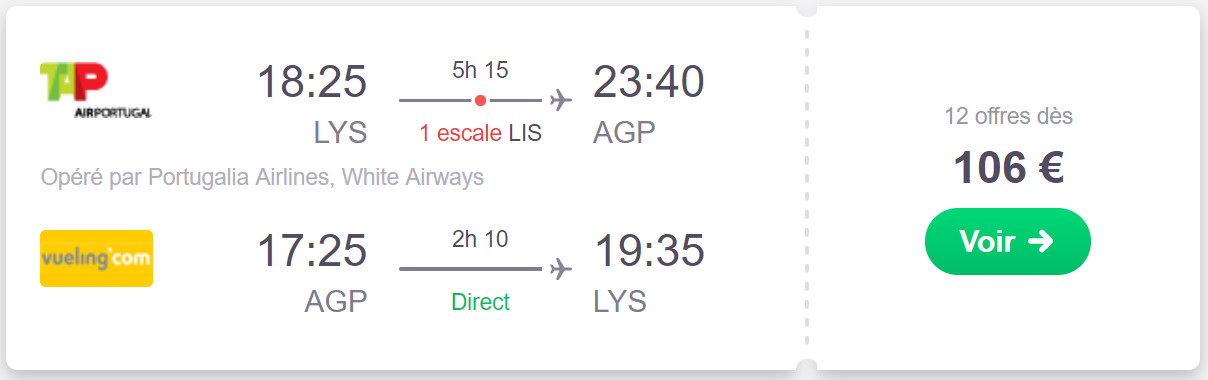Click the TAP Air Portugal airline logo
The width and height of the screenshot is (1208, 380).
point(96,90)
